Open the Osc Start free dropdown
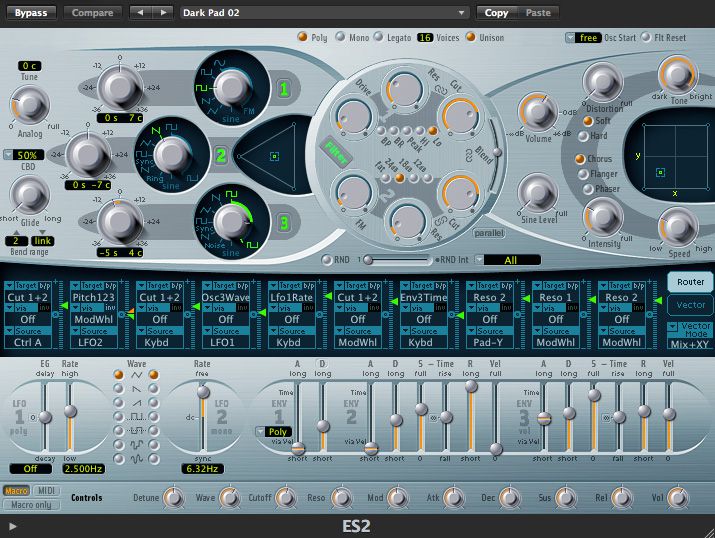 click(584, 38)
